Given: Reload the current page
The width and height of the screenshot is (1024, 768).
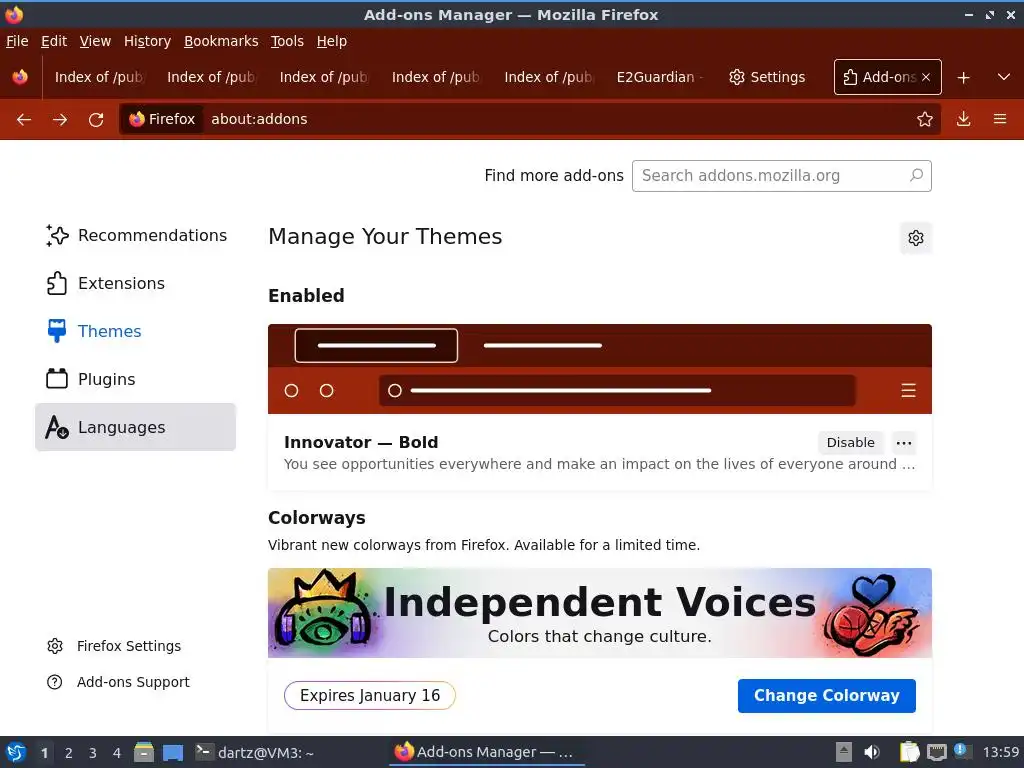Looking at the screenshot, I should [96, 120].
